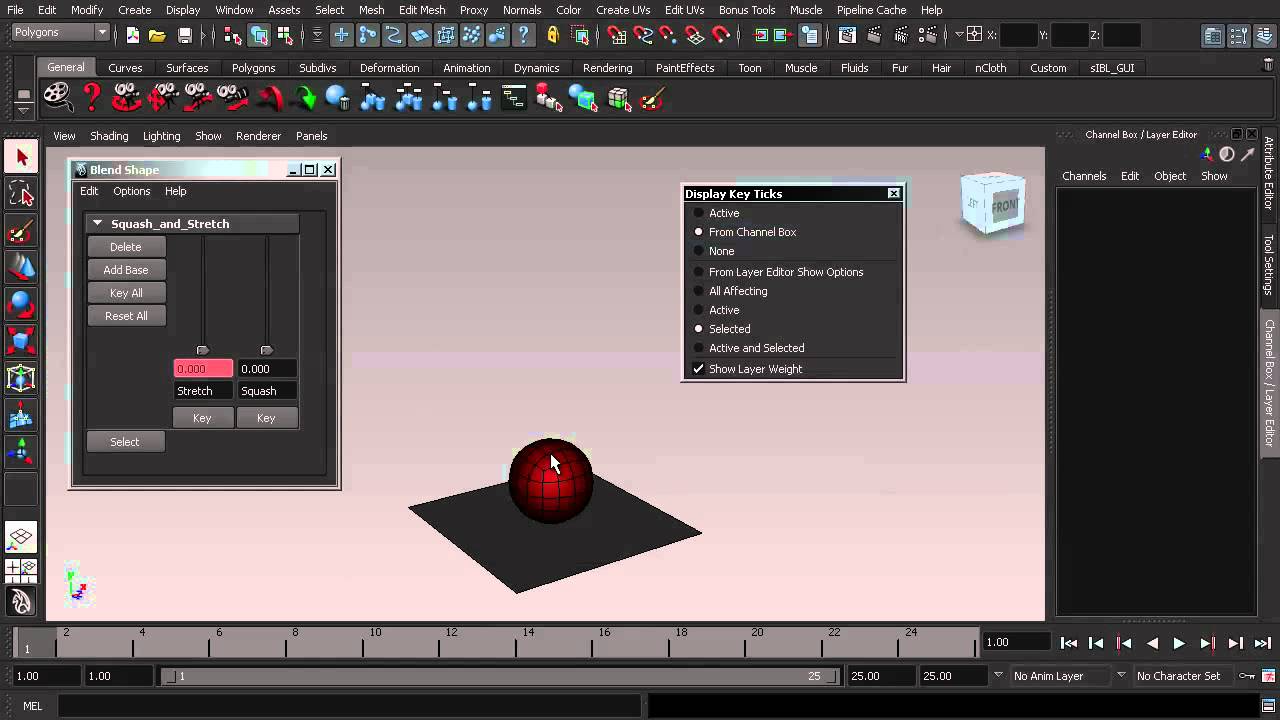Play the animation forwards

(1179, 644)
